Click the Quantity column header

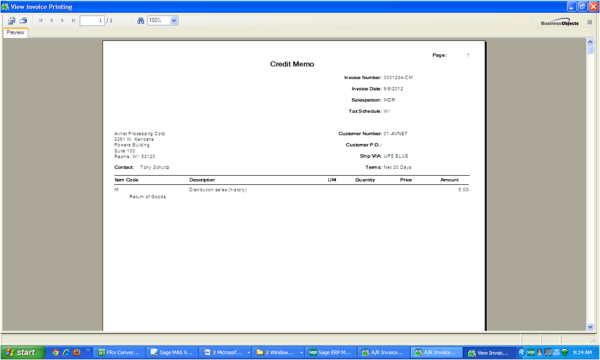[365, 180]
